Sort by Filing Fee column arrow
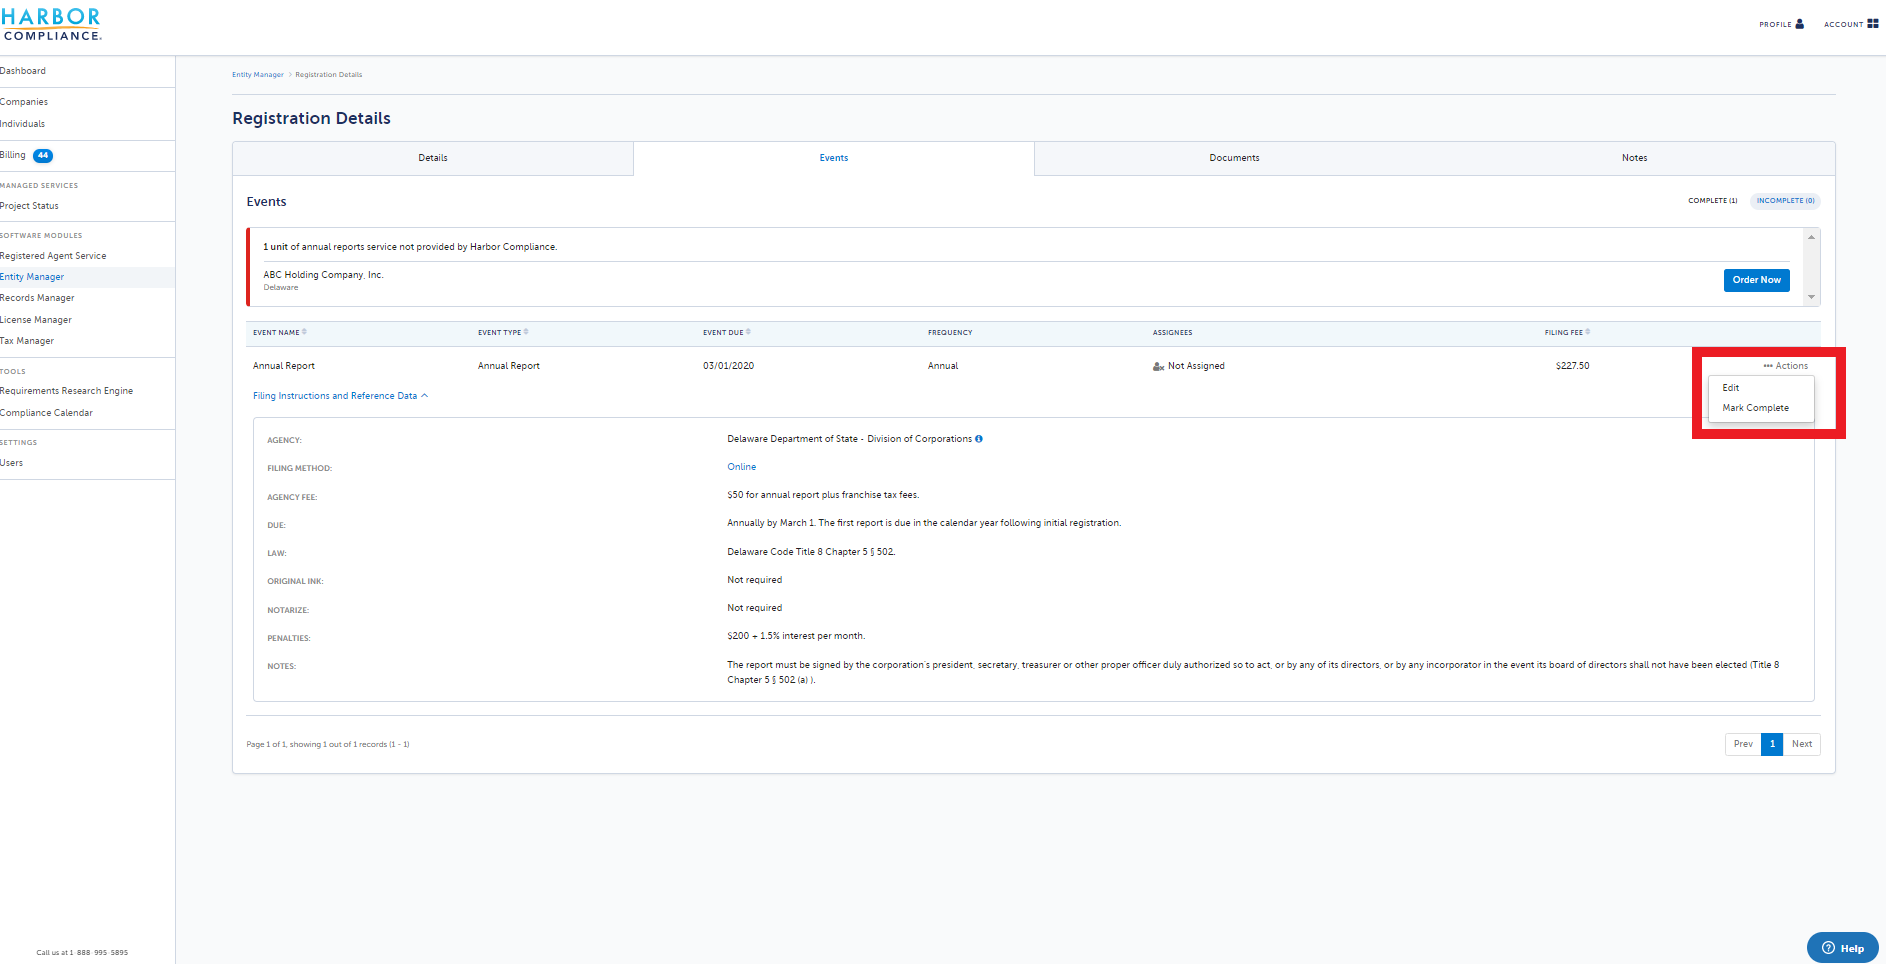 click(x=1588, y=332)
